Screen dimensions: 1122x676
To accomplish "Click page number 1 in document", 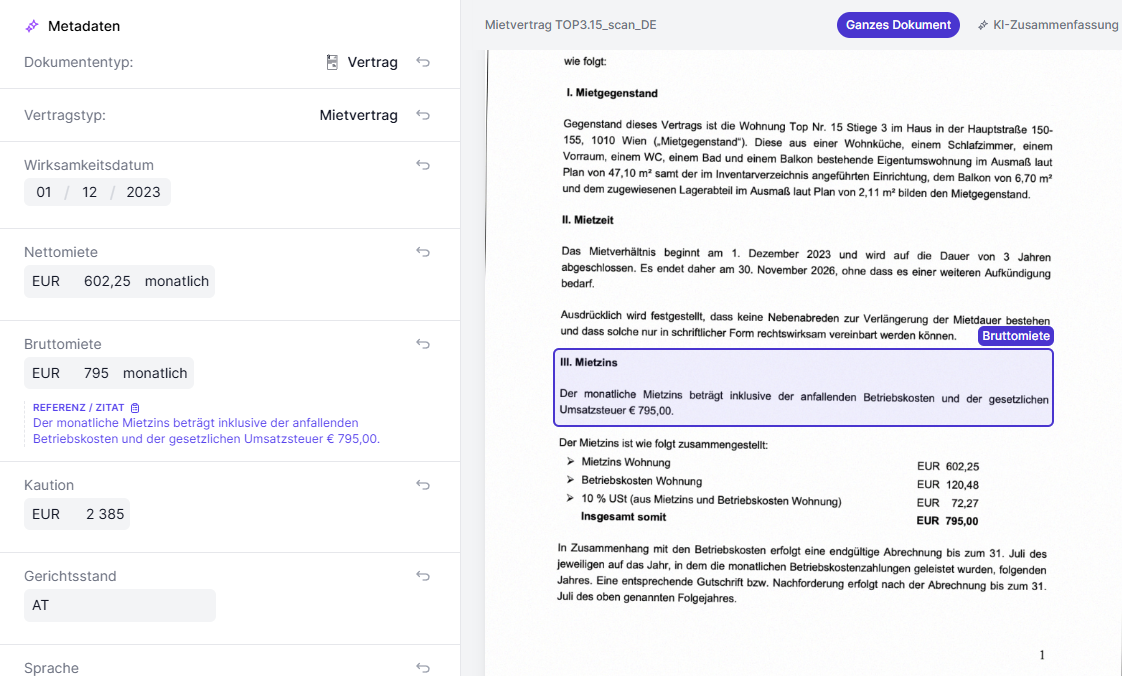I will coord(1042,655).
